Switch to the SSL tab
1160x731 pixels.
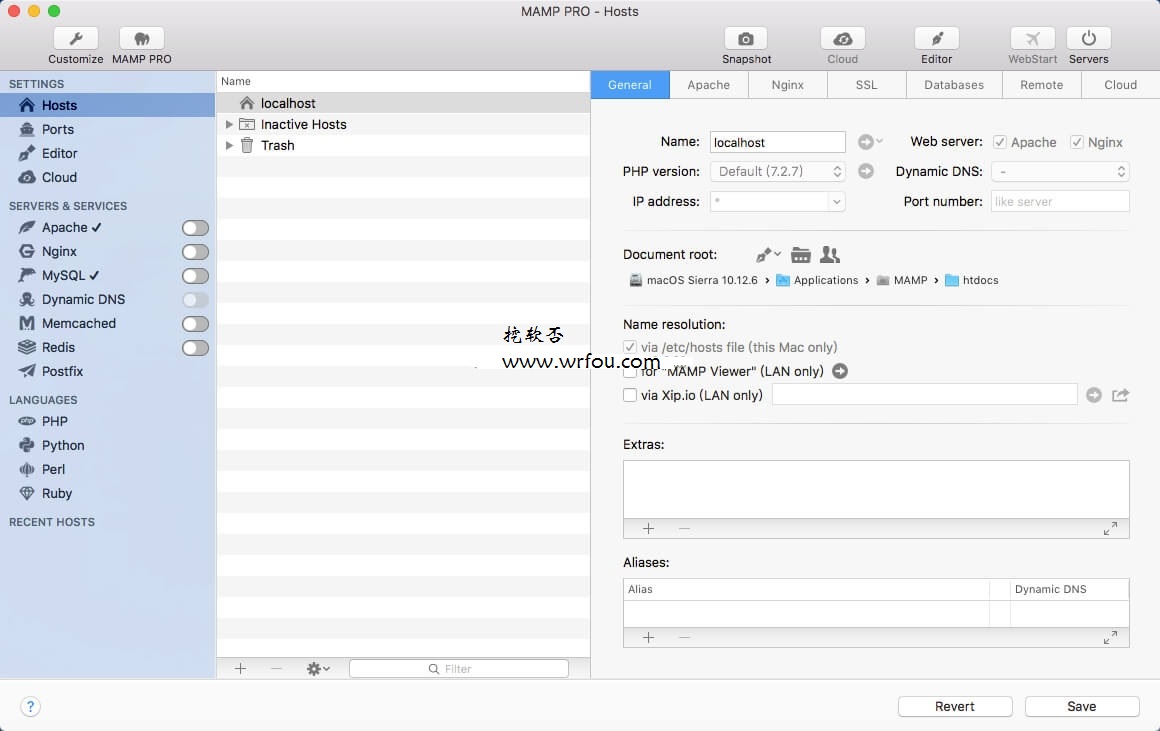(x=866, y=85)
